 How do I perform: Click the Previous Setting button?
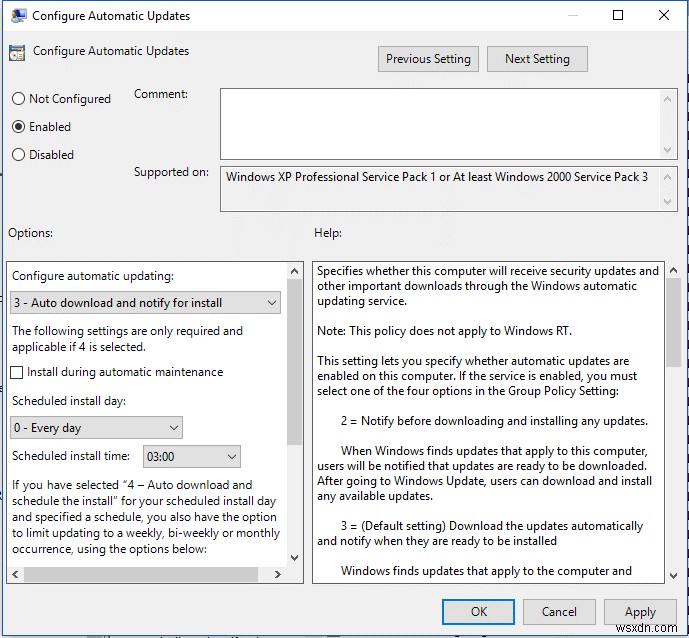[428, 59]
